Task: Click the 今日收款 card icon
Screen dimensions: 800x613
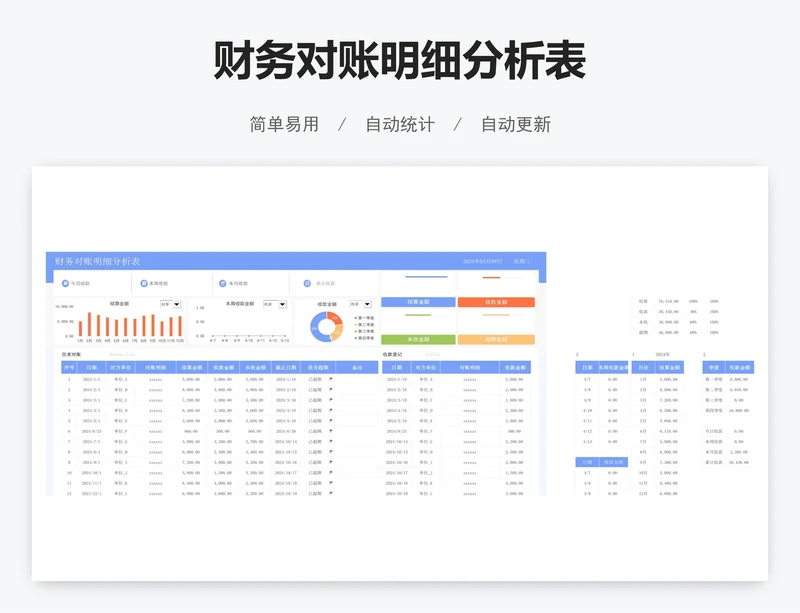Action: [x=65, y=283]
